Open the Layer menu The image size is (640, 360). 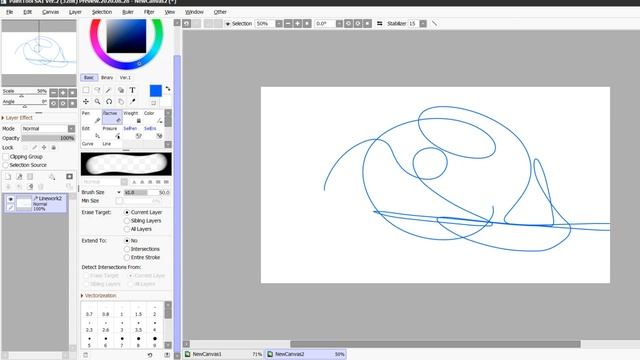75,12
